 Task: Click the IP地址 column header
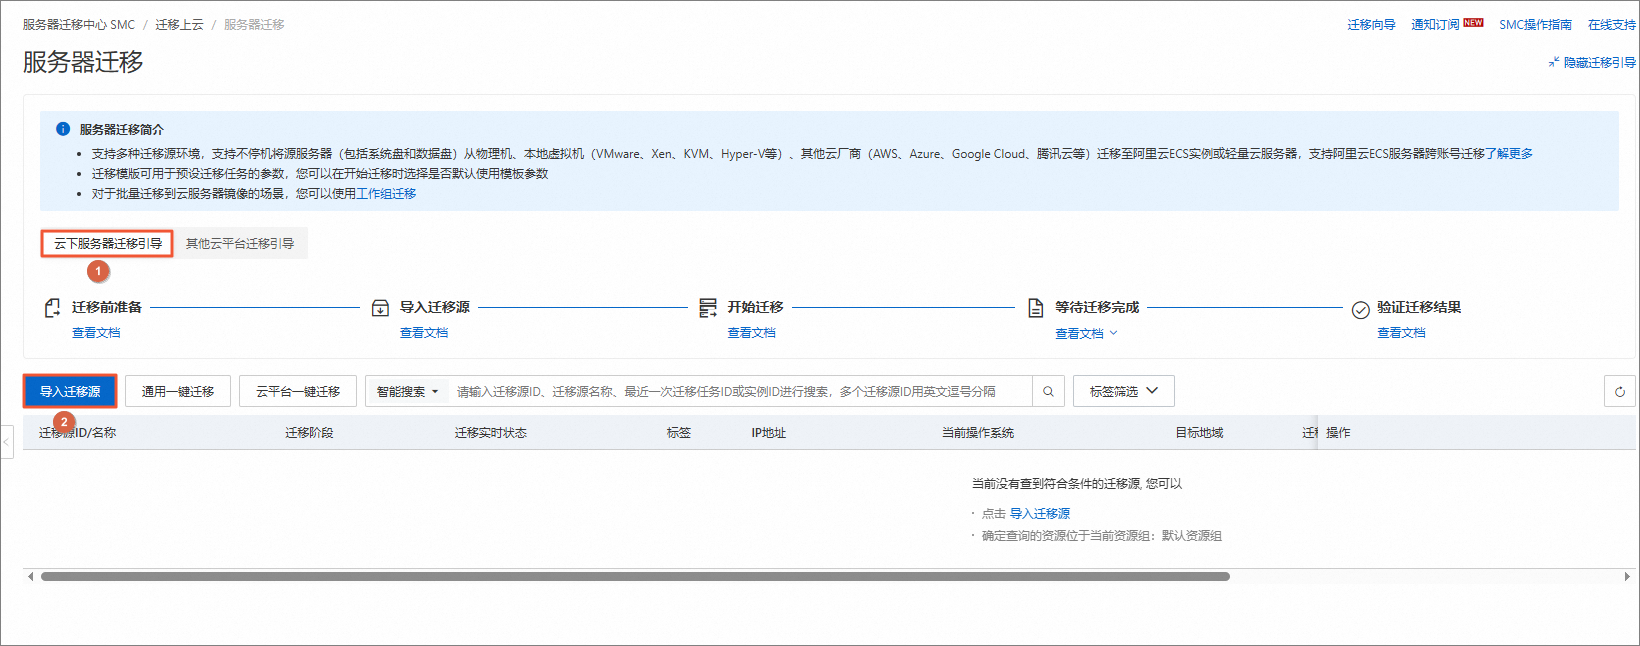[x=769, y=433]
